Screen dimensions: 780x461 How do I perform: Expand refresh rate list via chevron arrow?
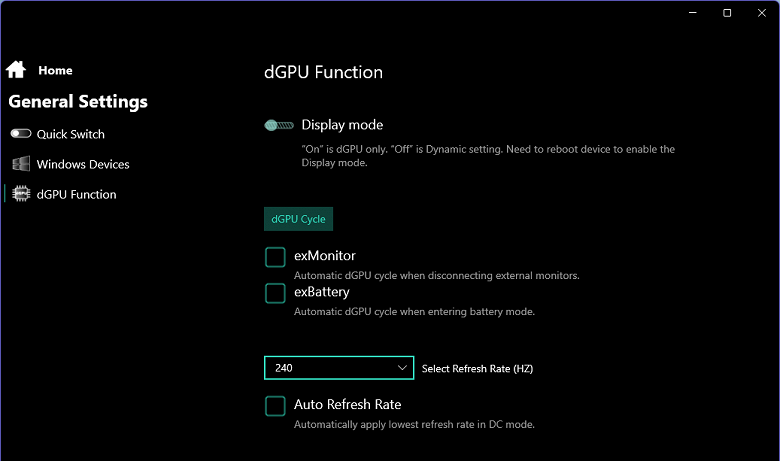tap(402, 368)
